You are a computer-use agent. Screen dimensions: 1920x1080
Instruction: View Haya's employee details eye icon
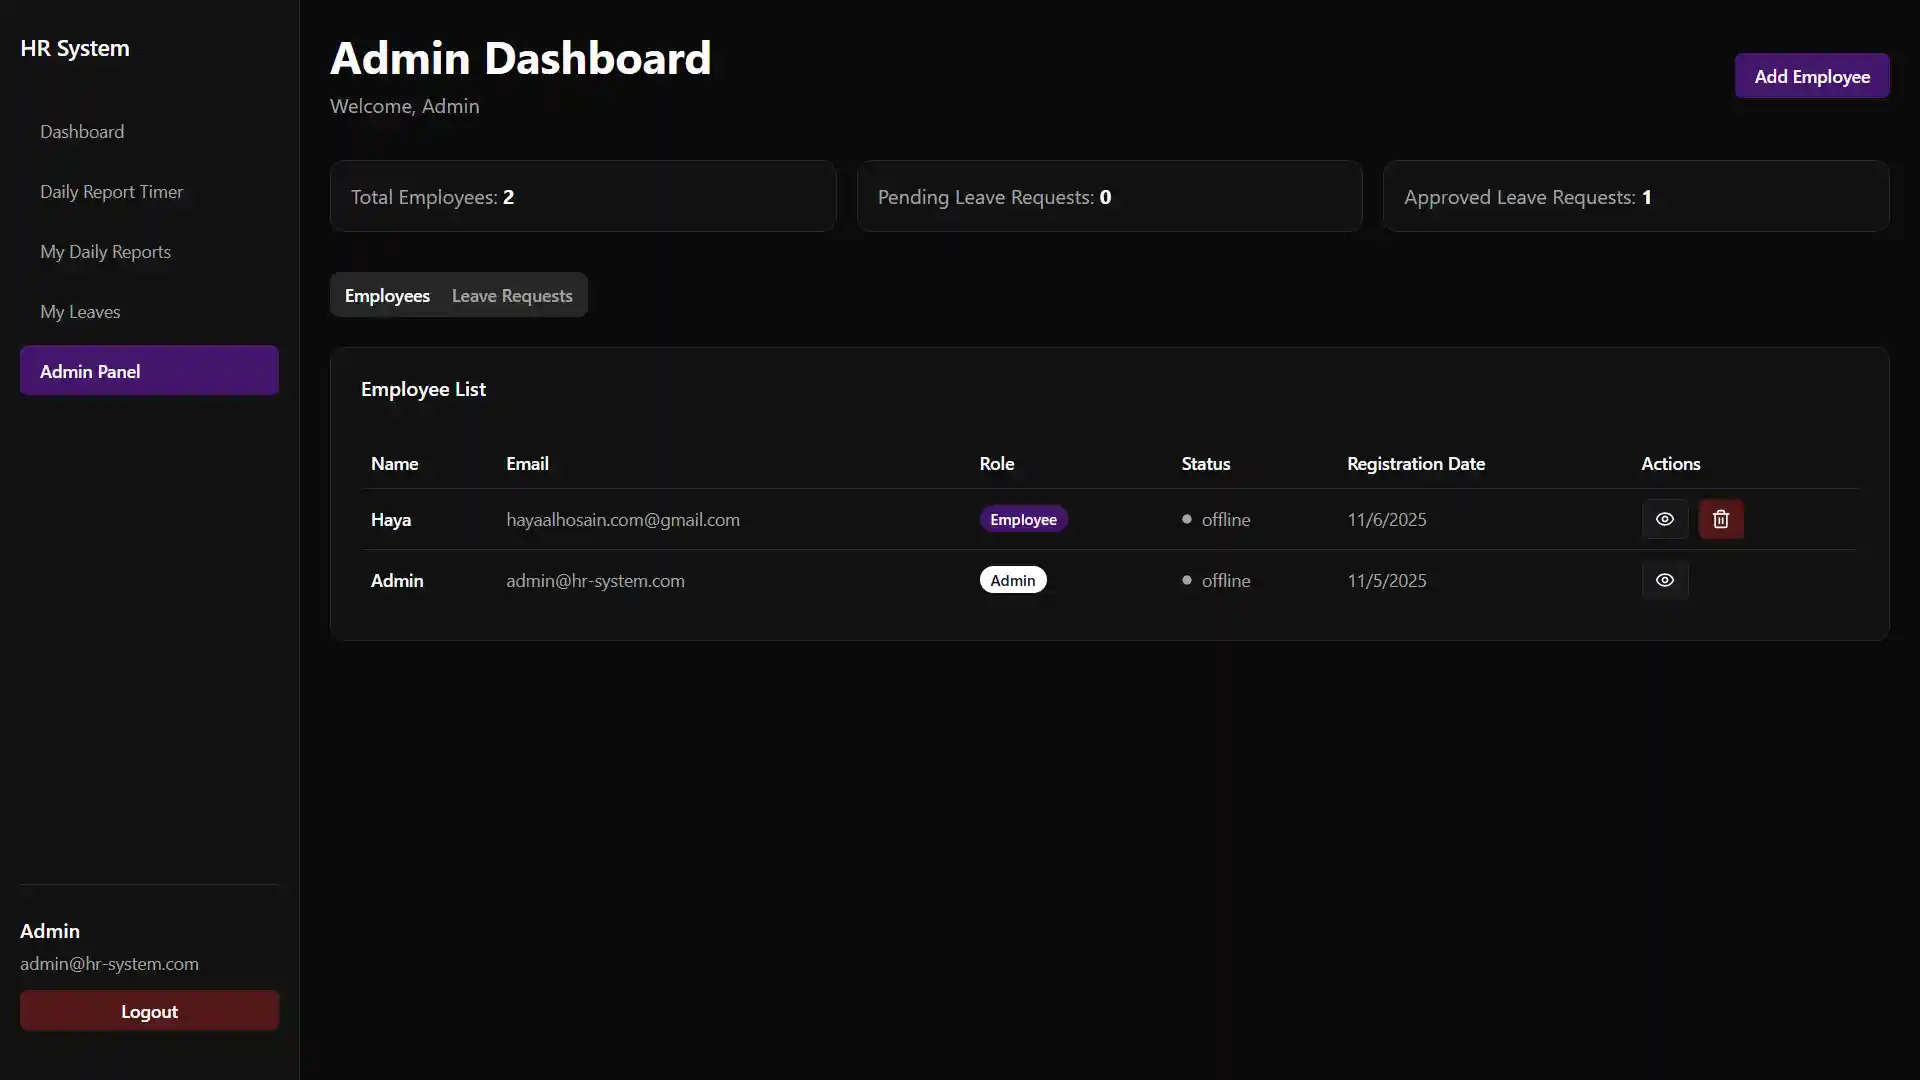1664,519
